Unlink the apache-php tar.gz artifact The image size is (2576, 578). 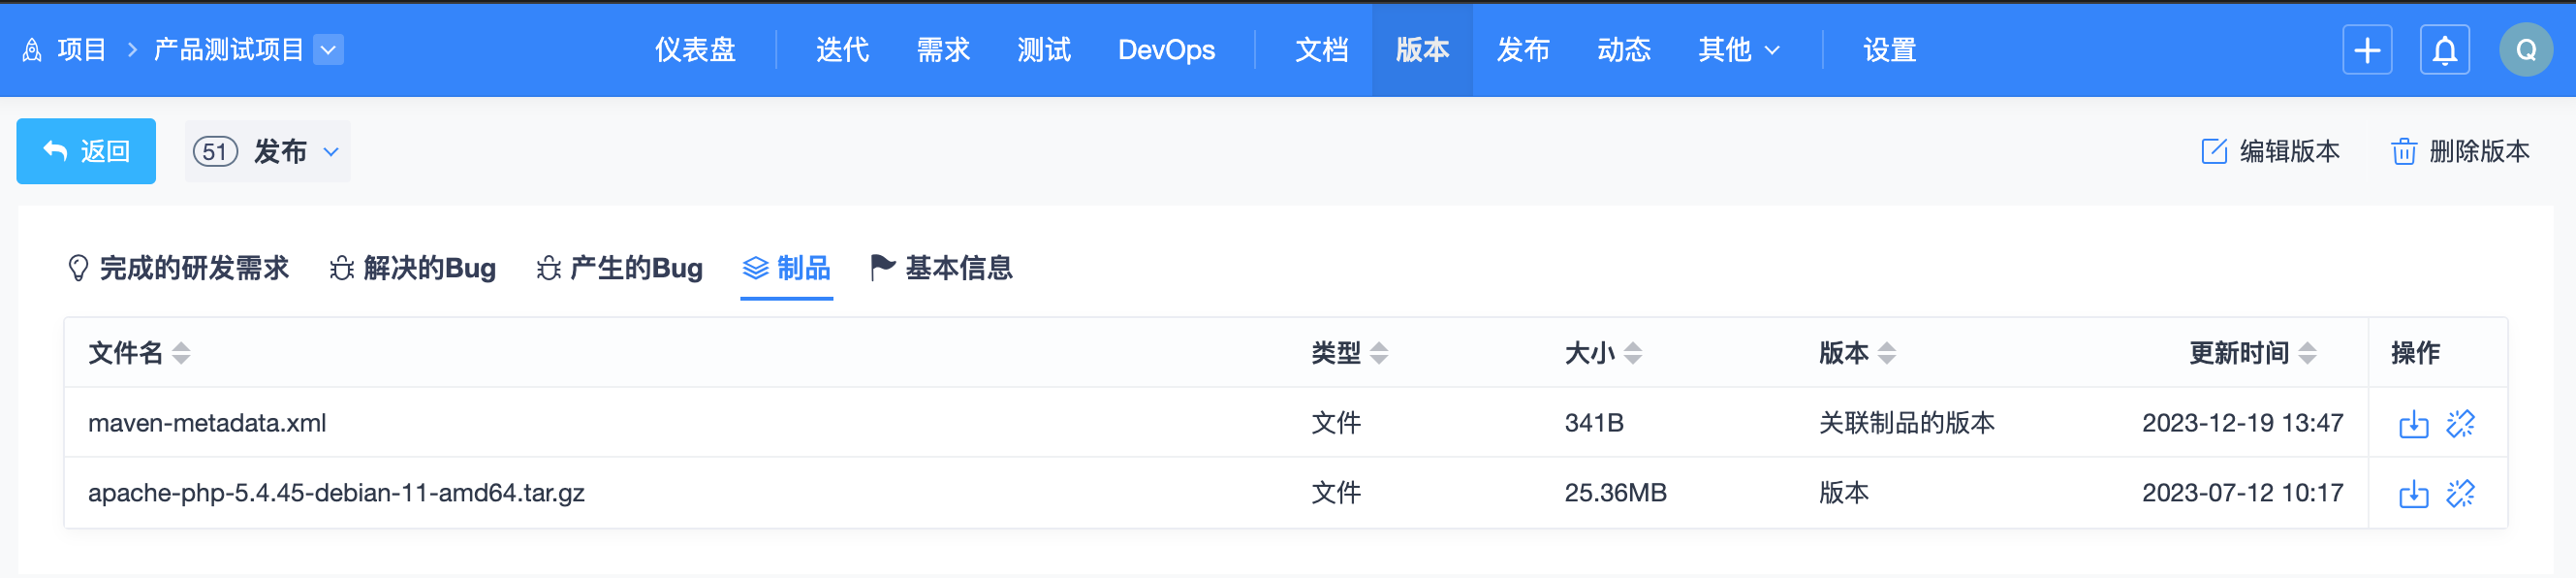(x=2460, y=493)
